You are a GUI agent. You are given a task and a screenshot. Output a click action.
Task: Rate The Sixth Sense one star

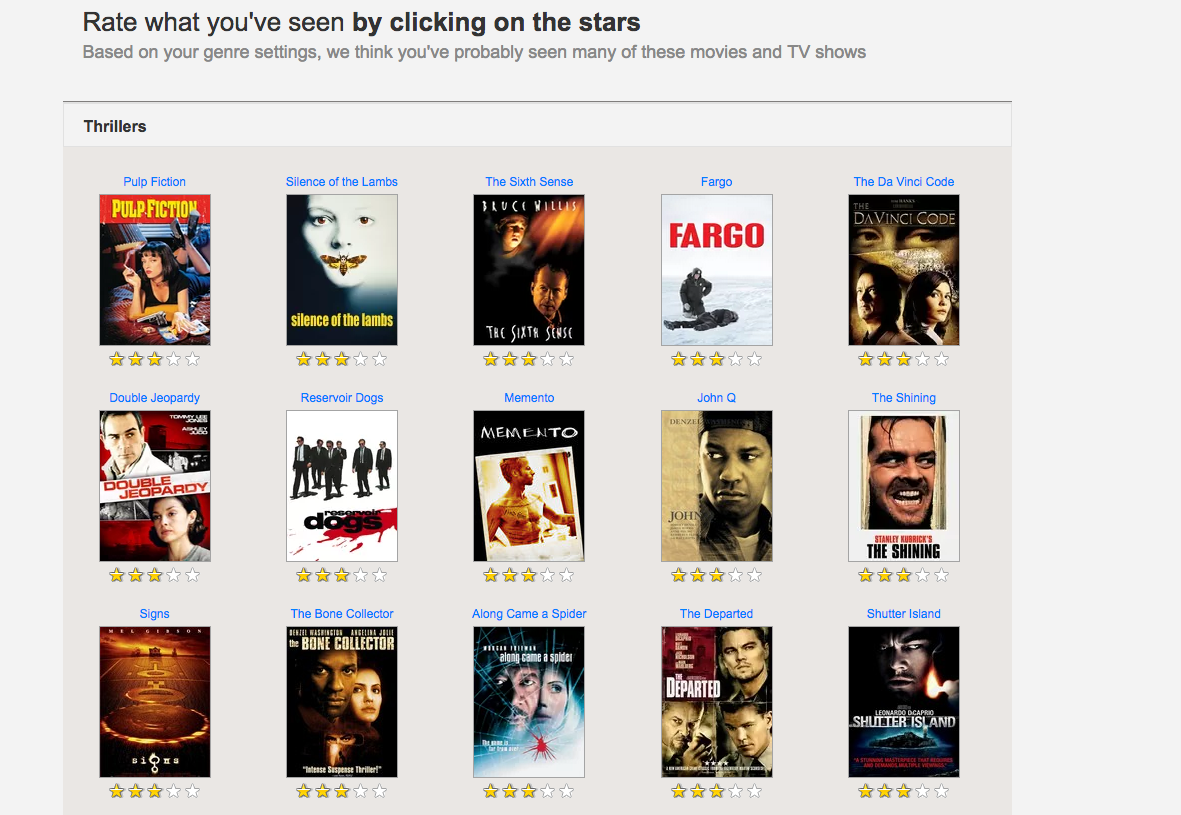[491, 359]
